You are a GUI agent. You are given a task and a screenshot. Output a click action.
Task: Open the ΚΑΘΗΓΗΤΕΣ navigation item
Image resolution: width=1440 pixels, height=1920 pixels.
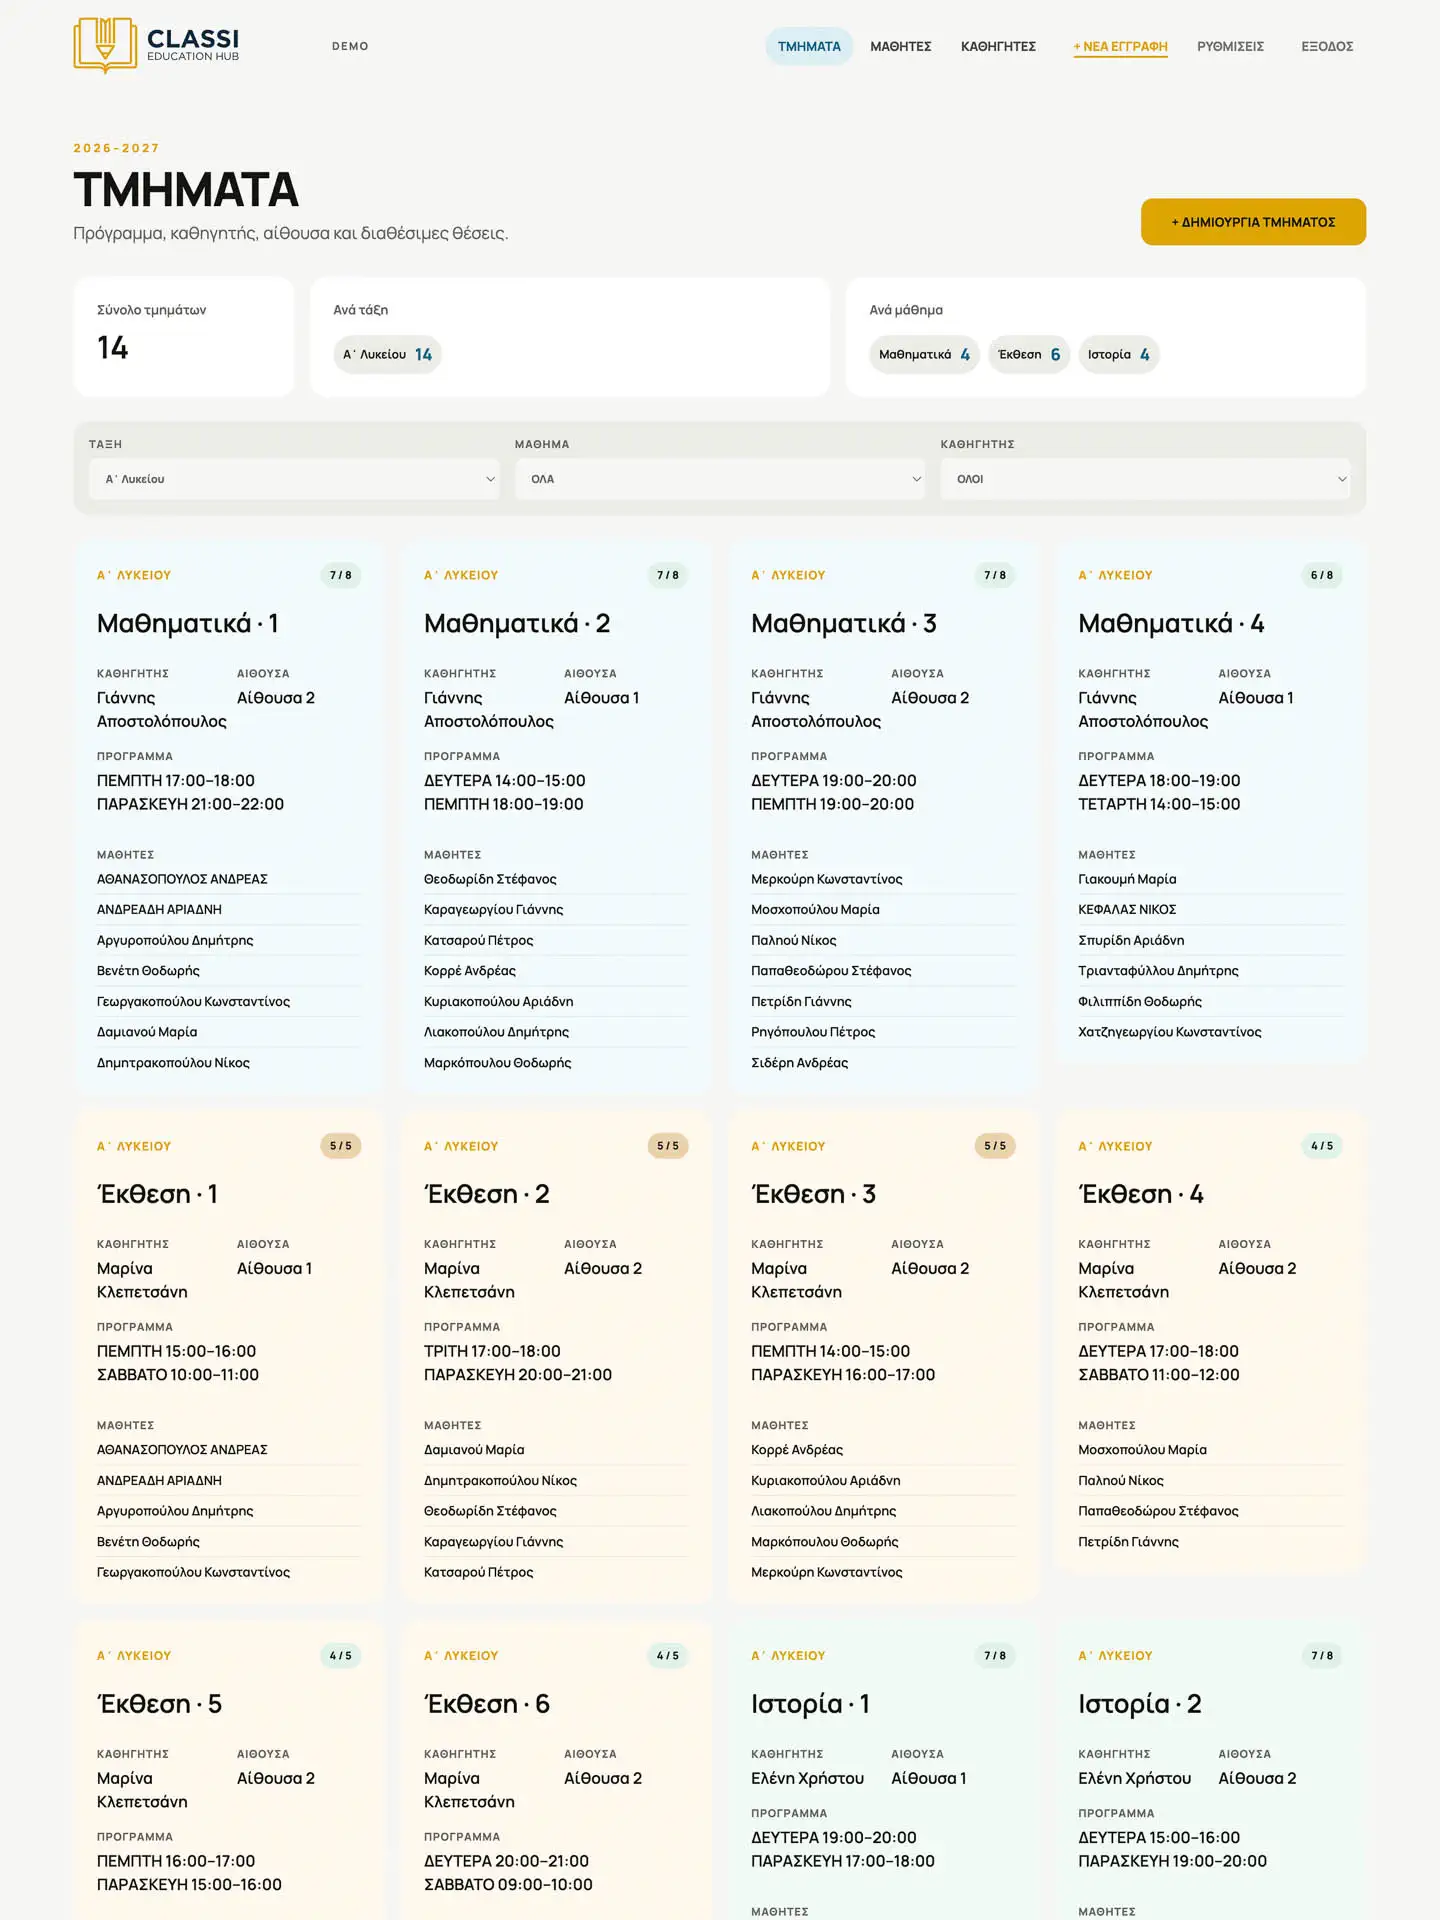pos(998,47)
